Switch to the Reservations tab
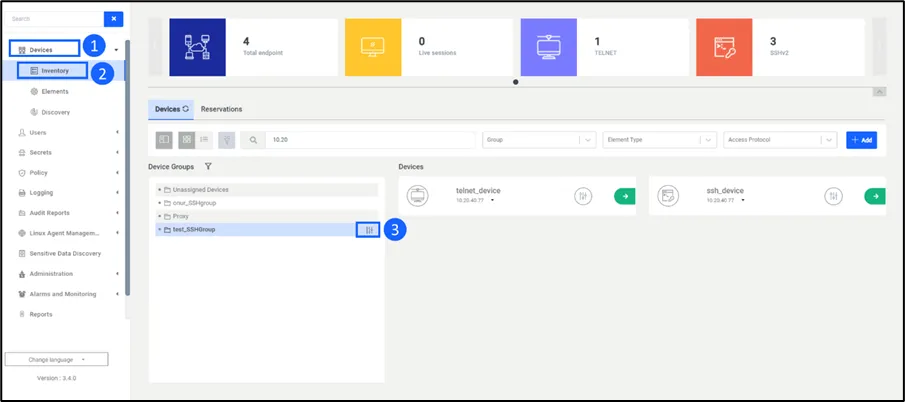This screenshot has width=905, height=402. pyautogui.click(x=222, y=109)
